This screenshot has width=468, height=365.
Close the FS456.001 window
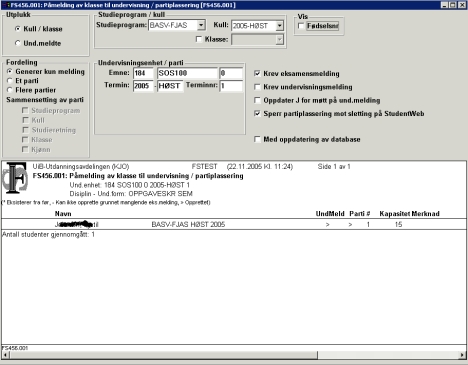462,5
